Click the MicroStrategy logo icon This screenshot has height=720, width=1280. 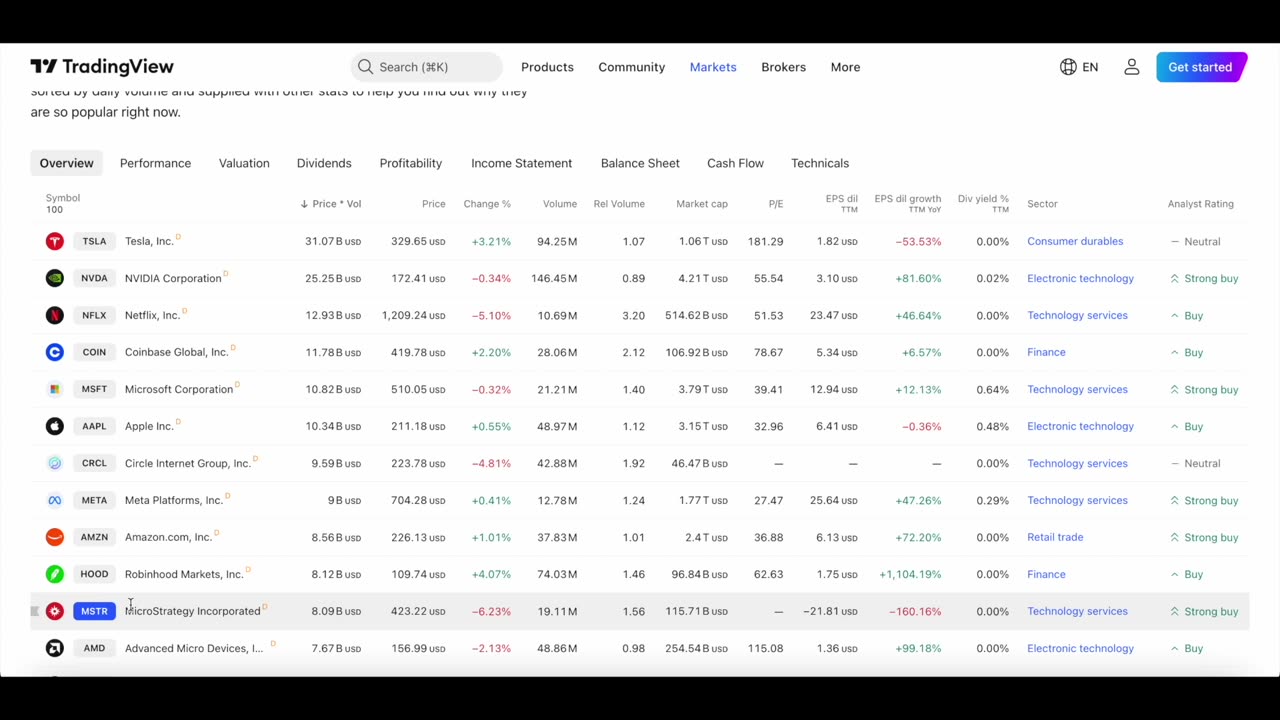(x=55, y=611)
